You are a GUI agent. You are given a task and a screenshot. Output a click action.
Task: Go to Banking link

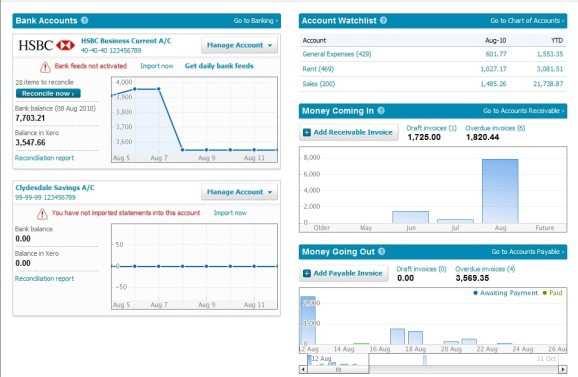(255, 21)
